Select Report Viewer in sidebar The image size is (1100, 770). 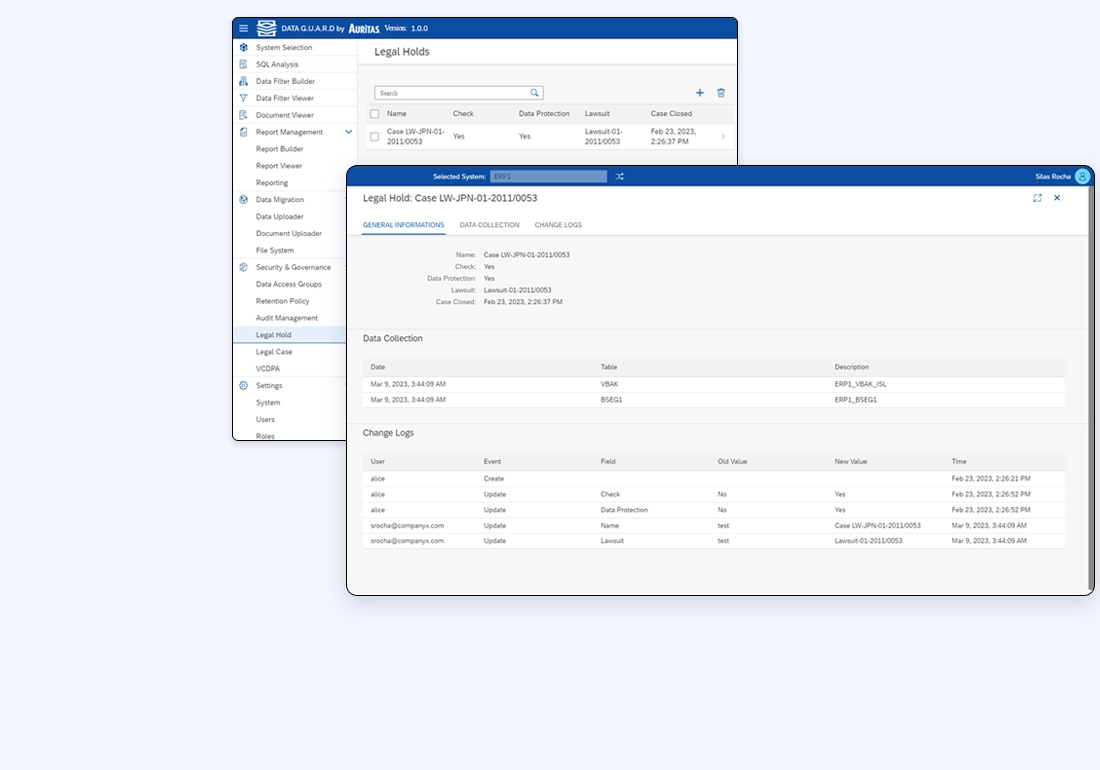point(279,166)
